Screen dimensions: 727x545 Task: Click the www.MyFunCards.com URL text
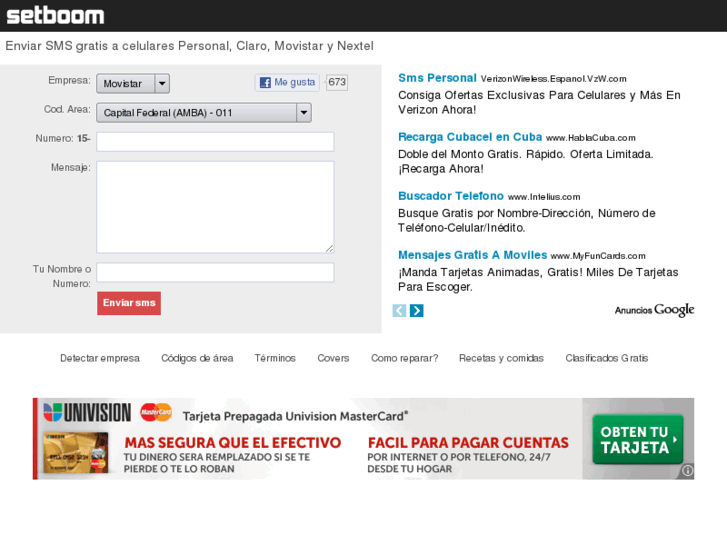pos(598,256)
